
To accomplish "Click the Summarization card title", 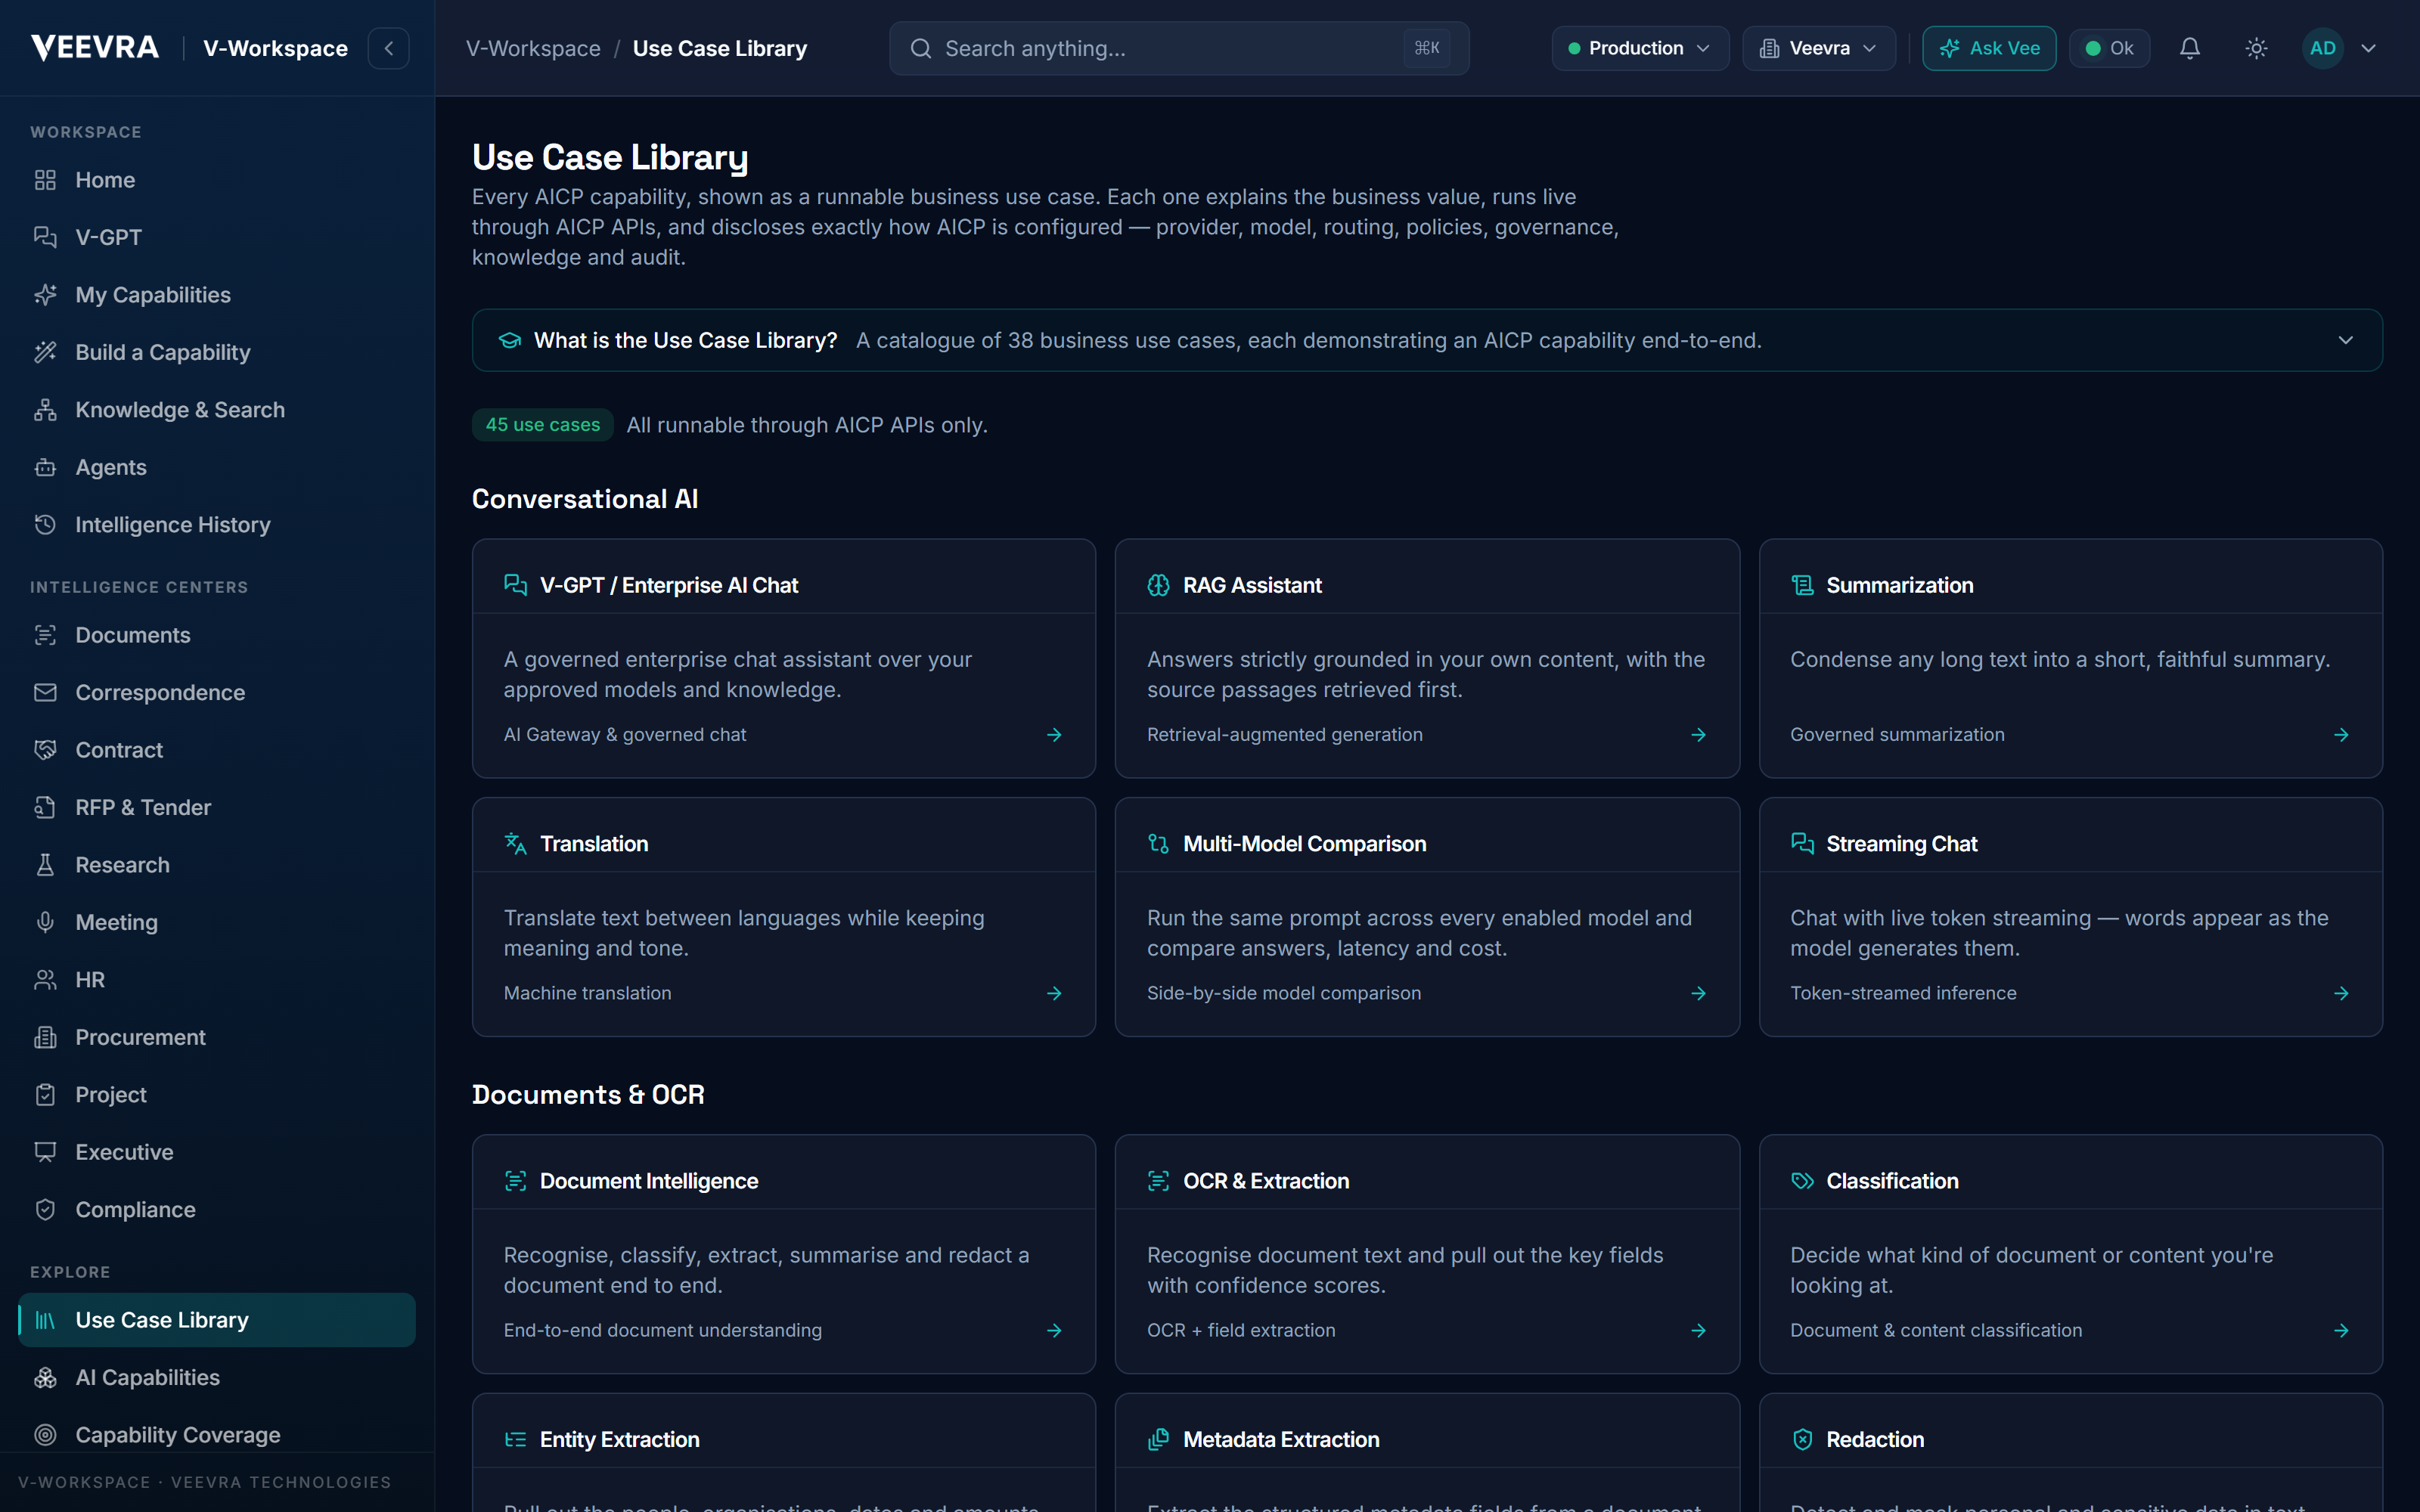I will click(1899, 585).
